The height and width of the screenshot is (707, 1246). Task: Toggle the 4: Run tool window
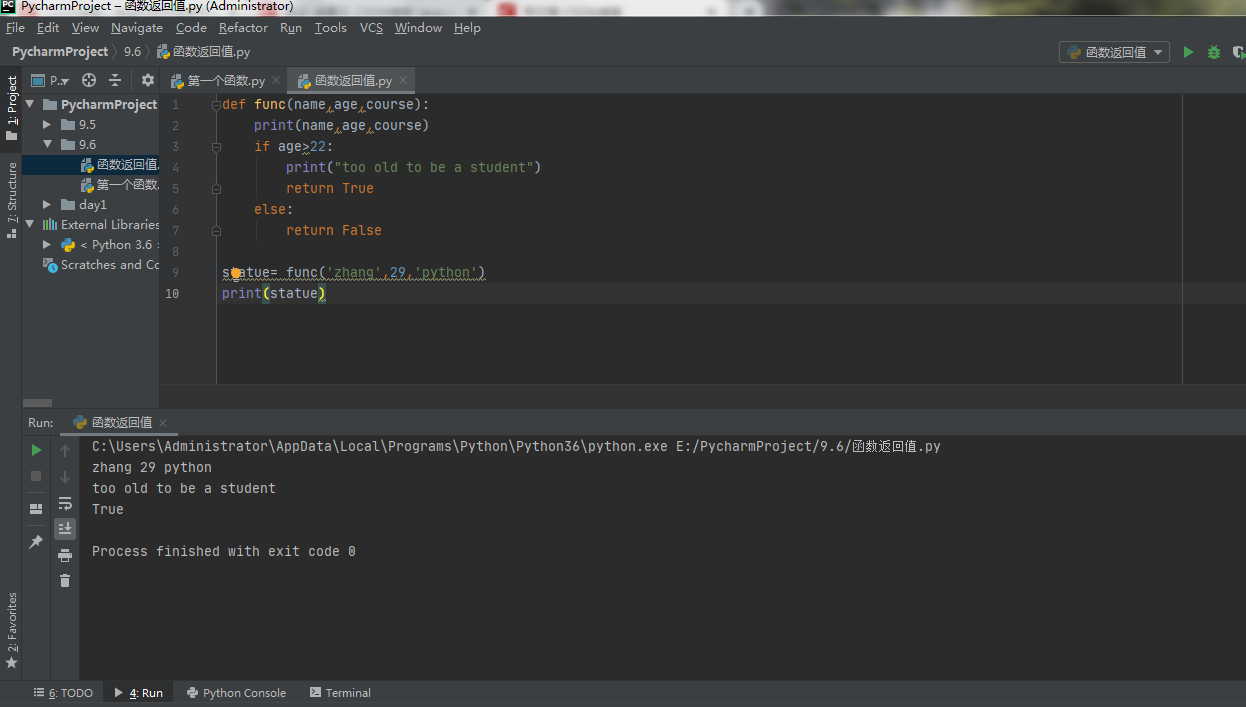coord(138,693)
